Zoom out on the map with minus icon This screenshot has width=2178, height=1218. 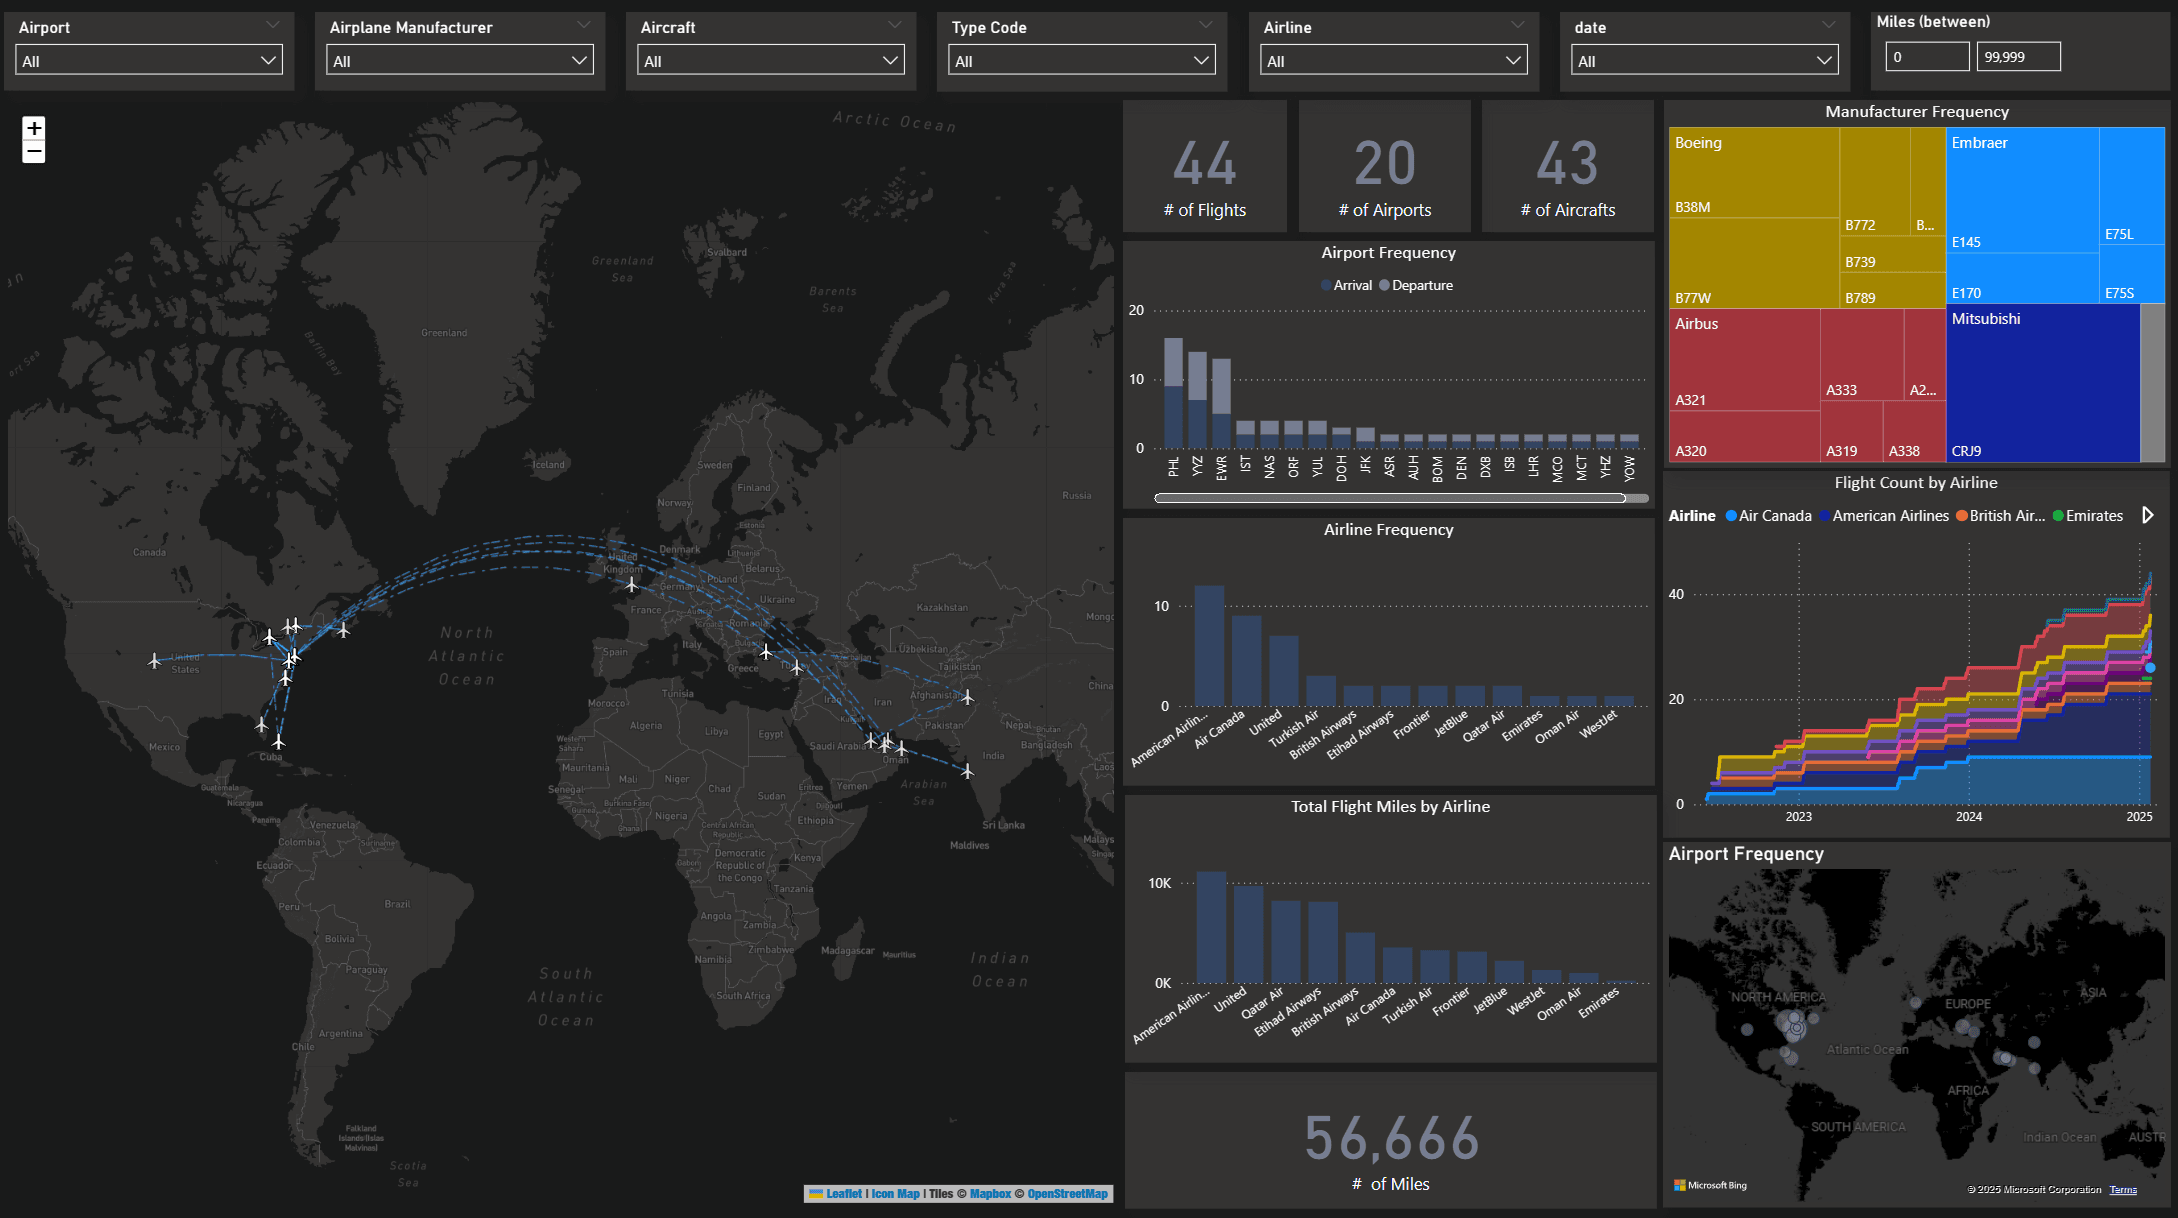[32, 150]
